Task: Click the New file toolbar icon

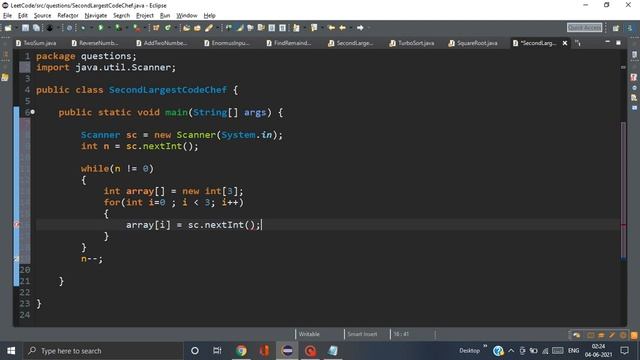Action: [x=8, y=28]
